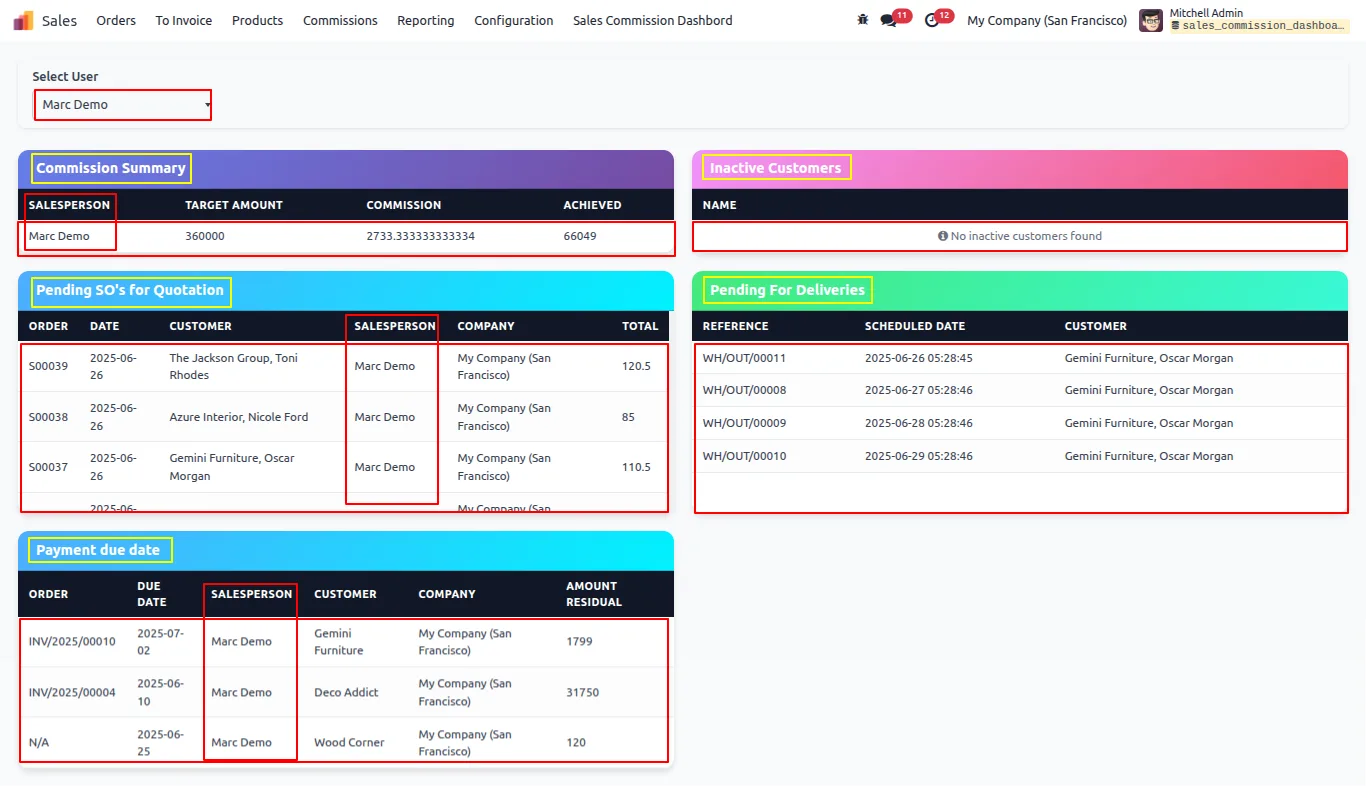The height and width of the screenshot is (786, 1366).
Task: Open the Configuration menu
Action: tap(514, 20)
